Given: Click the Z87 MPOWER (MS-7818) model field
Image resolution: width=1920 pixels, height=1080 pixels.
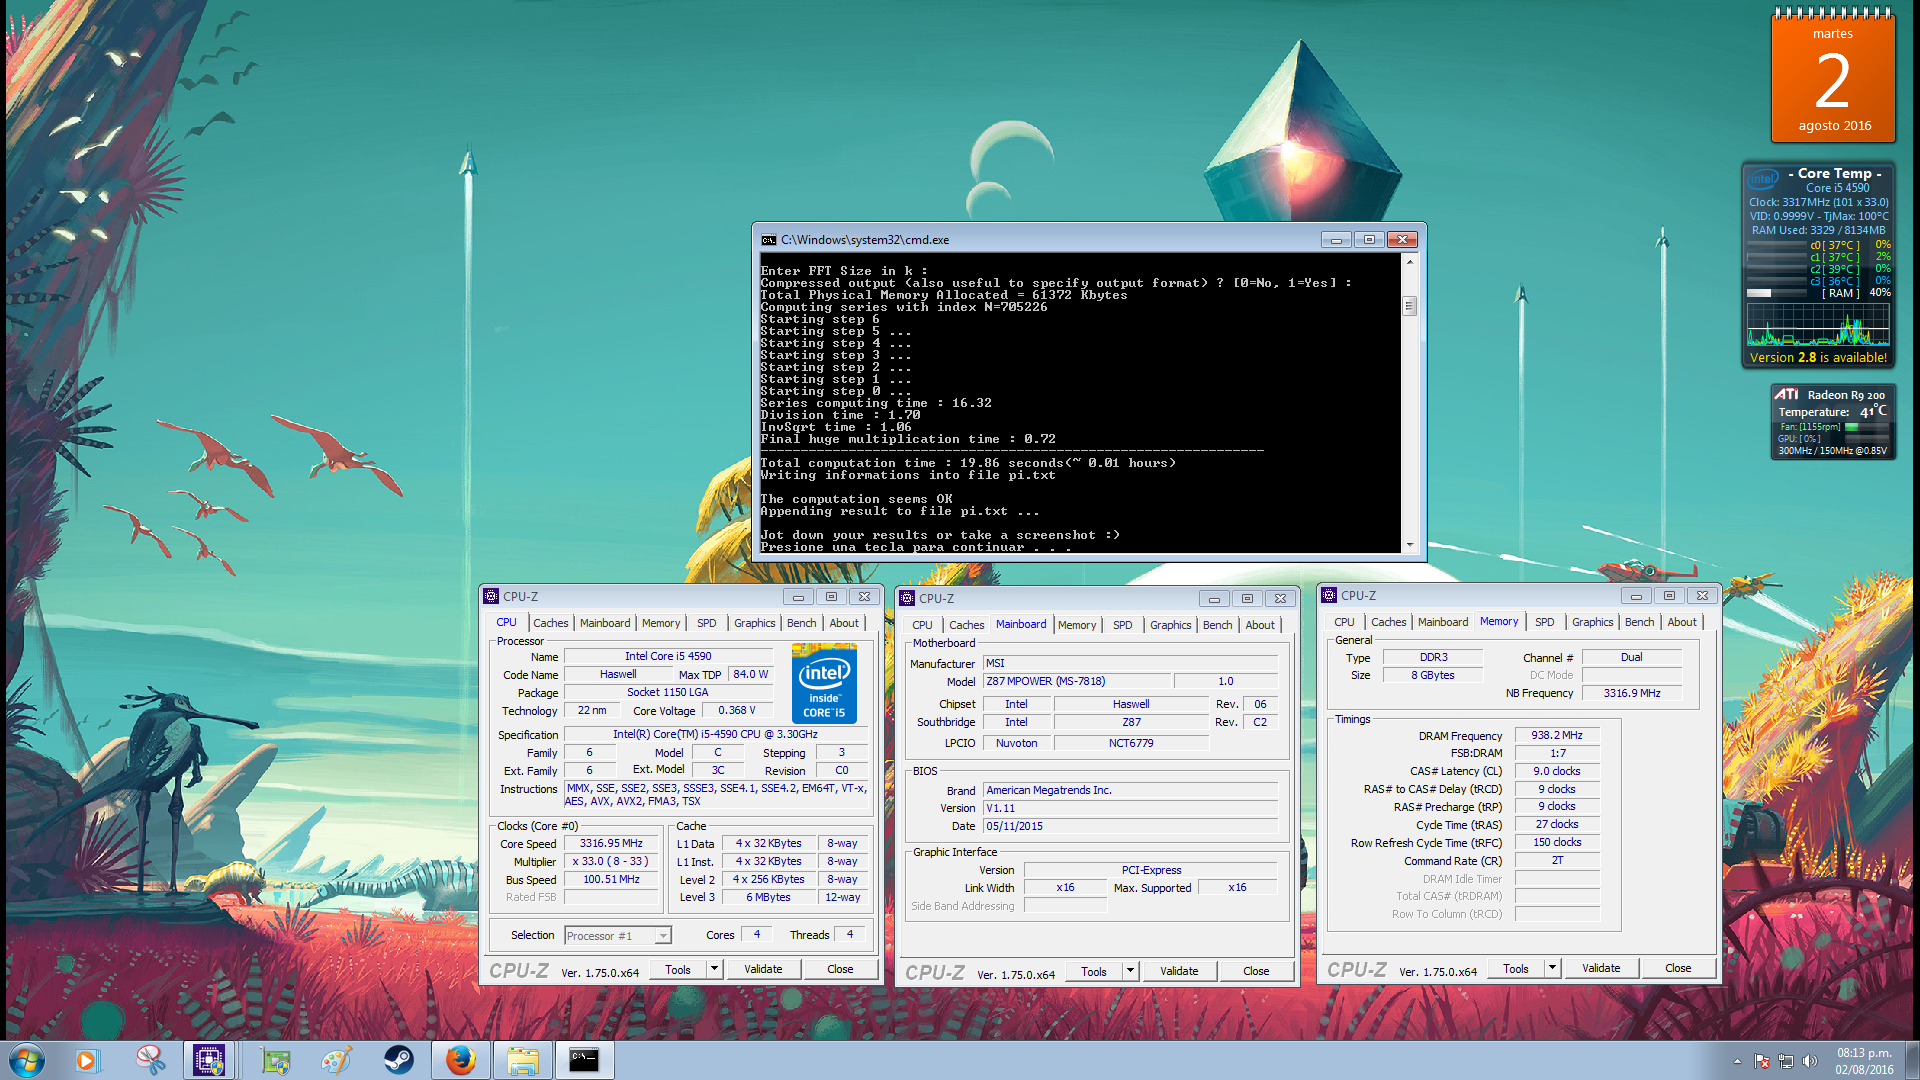Looking at the screenshot, I should pyautogui.click(x=1076, y=681).
